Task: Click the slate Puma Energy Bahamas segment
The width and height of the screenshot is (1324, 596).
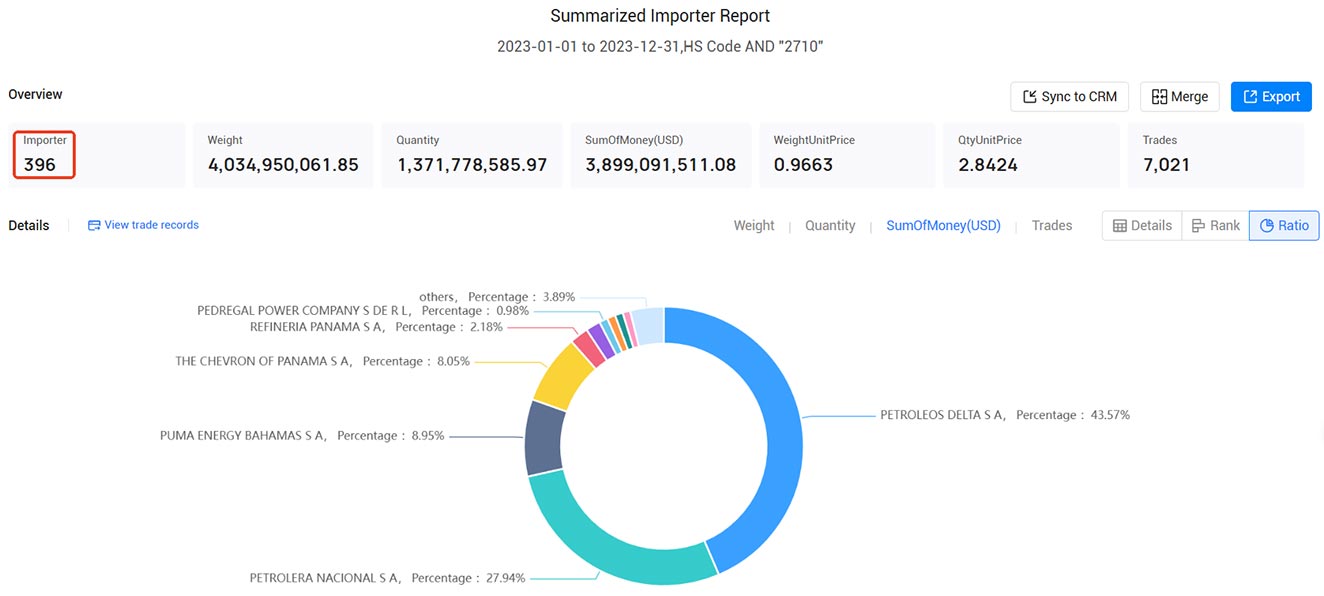Action: pos(543,438)
